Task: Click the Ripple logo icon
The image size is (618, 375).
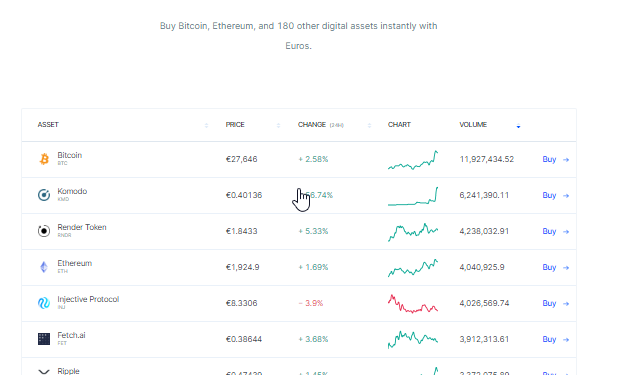Action: (x=44, y=371)
